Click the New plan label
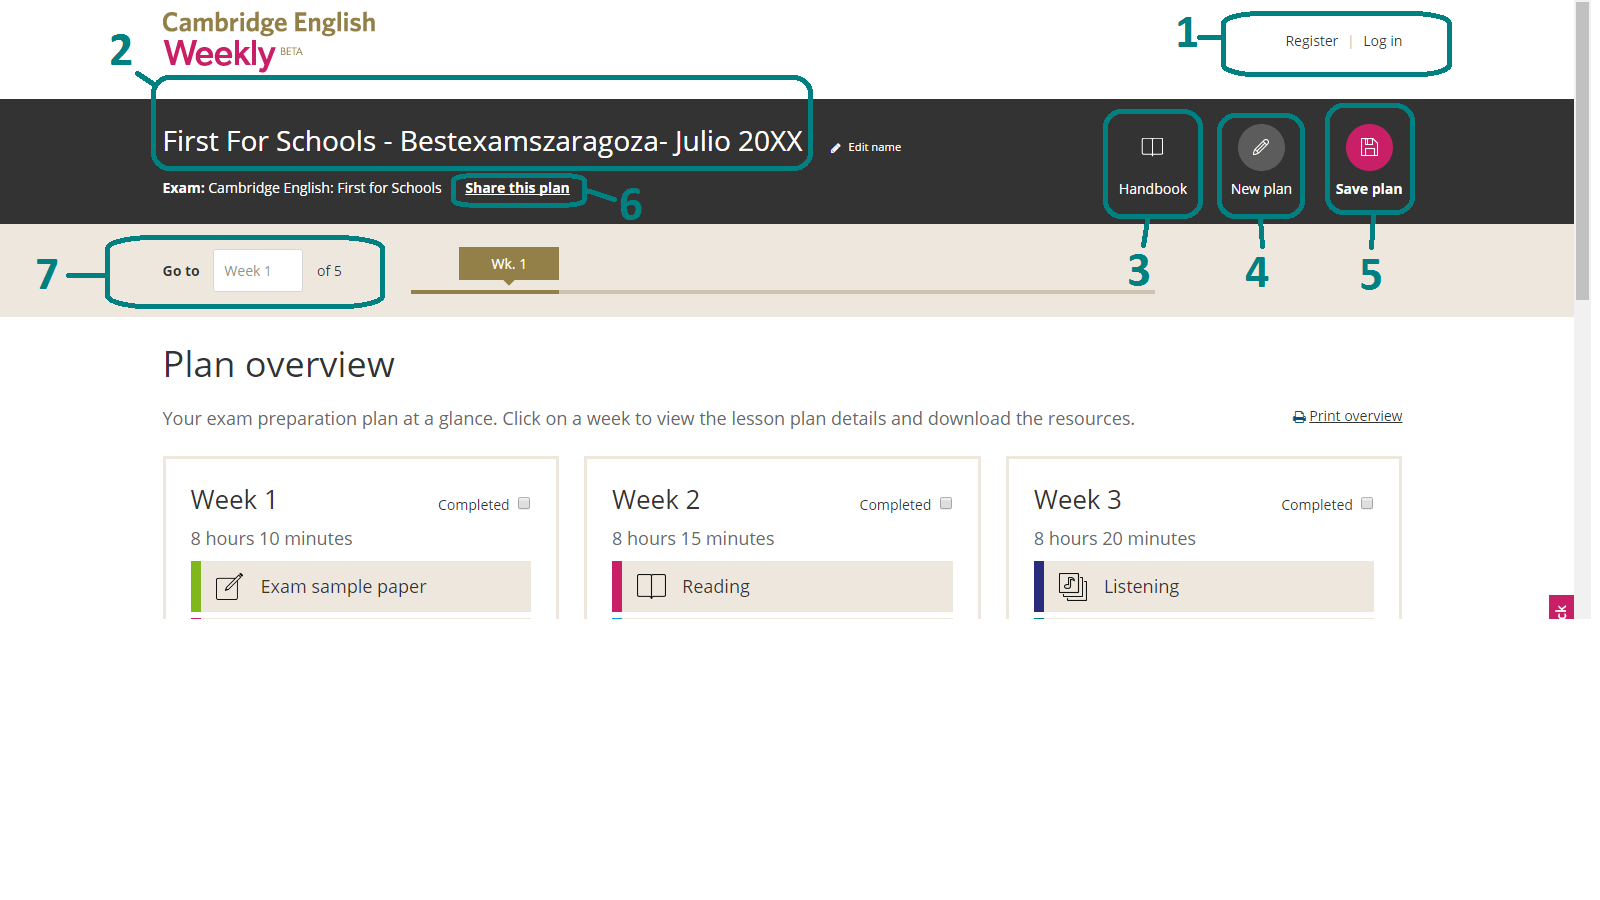 coord(1261,189)
